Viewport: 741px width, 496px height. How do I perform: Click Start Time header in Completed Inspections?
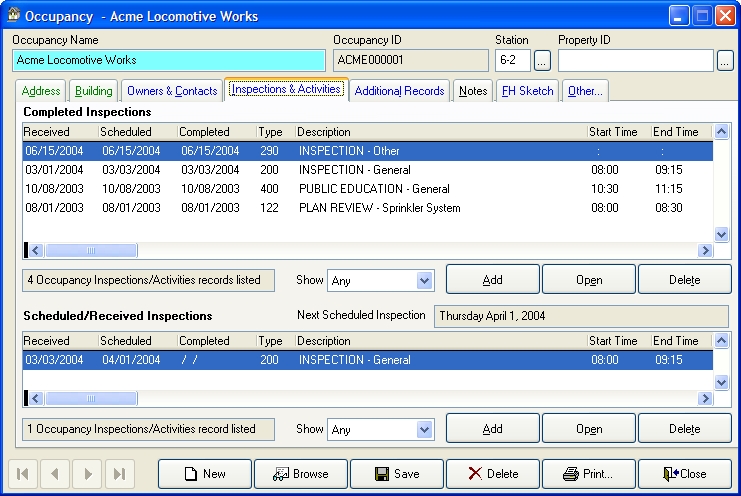[x=619, y=132]
